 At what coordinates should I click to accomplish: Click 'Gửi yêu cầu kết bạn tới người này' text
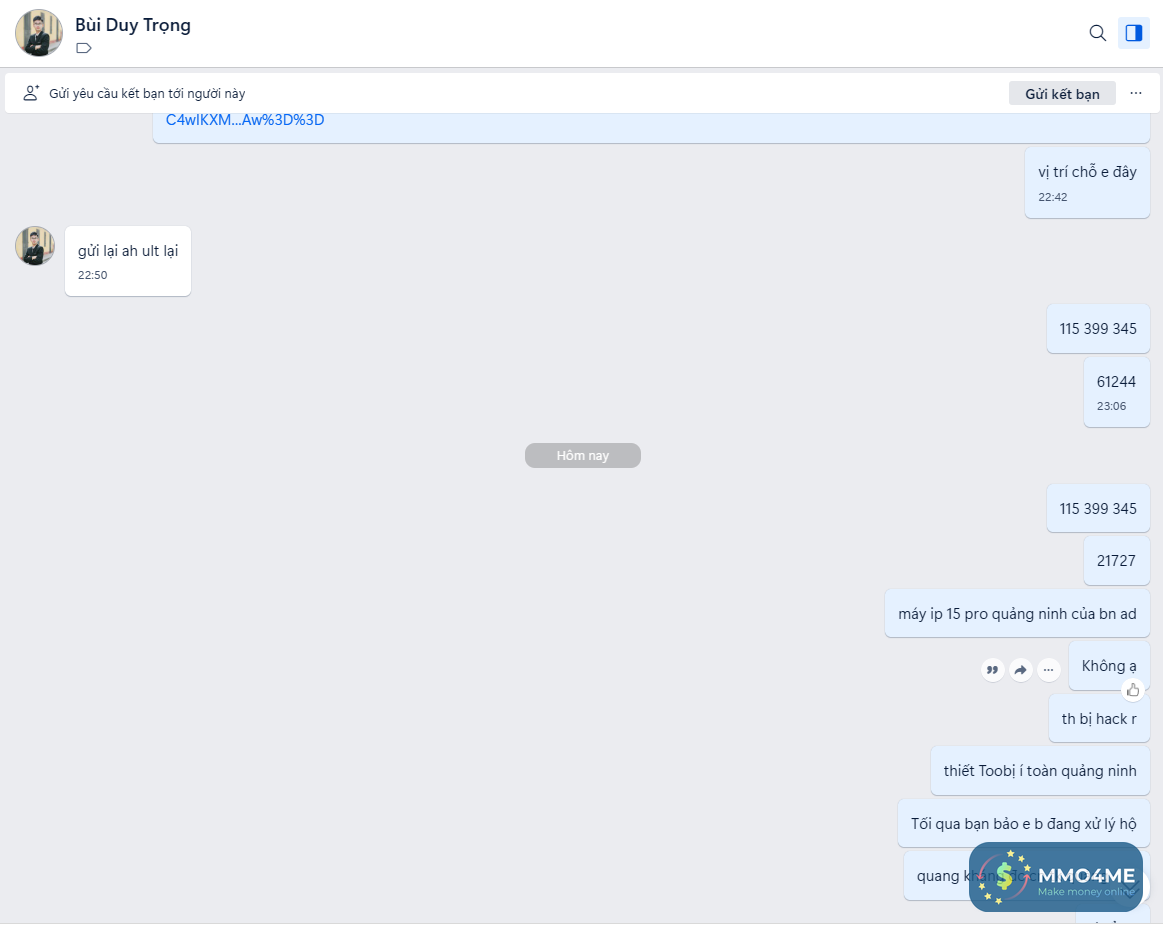pos(147,93)
